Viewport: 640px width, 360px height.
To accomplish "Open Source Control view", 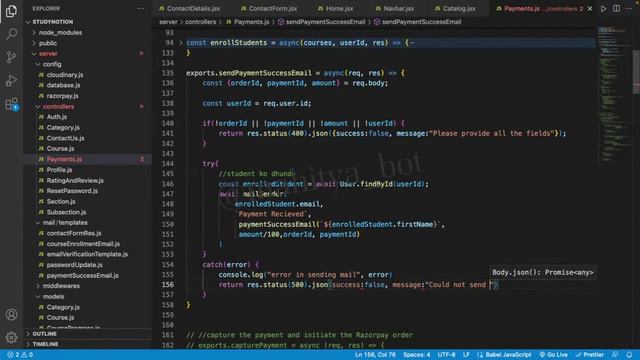I will tap(11, 57).
